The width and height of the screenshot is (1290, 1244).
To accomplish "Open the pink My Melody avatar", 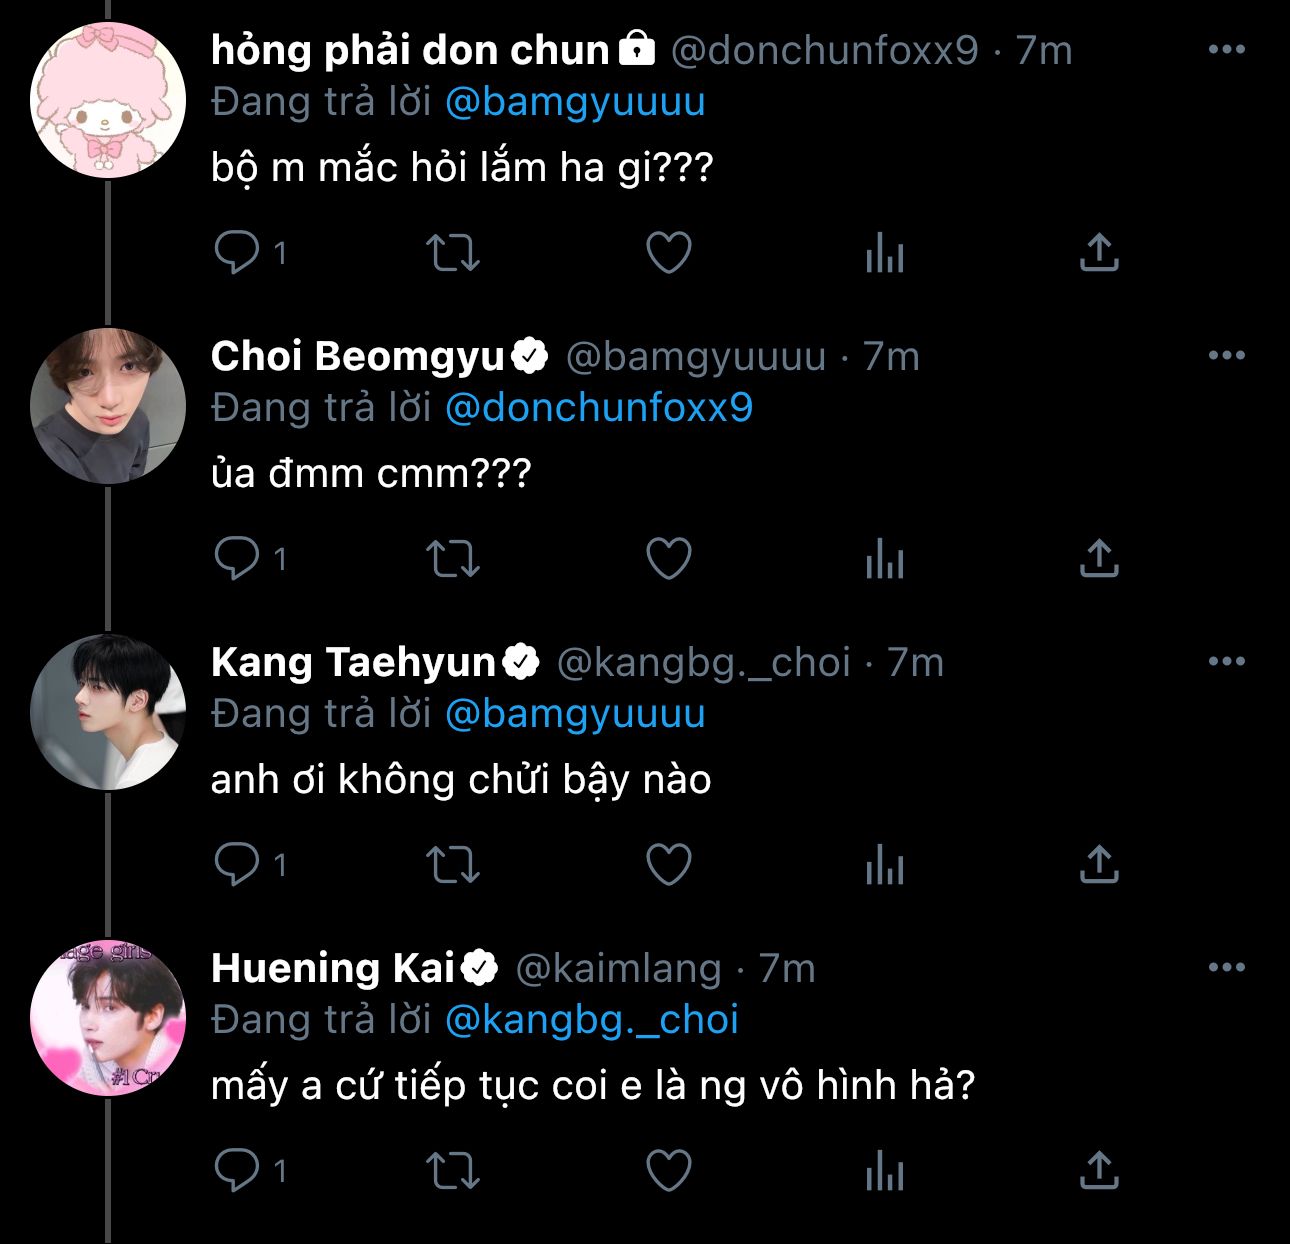I will (x=108, y=100).
